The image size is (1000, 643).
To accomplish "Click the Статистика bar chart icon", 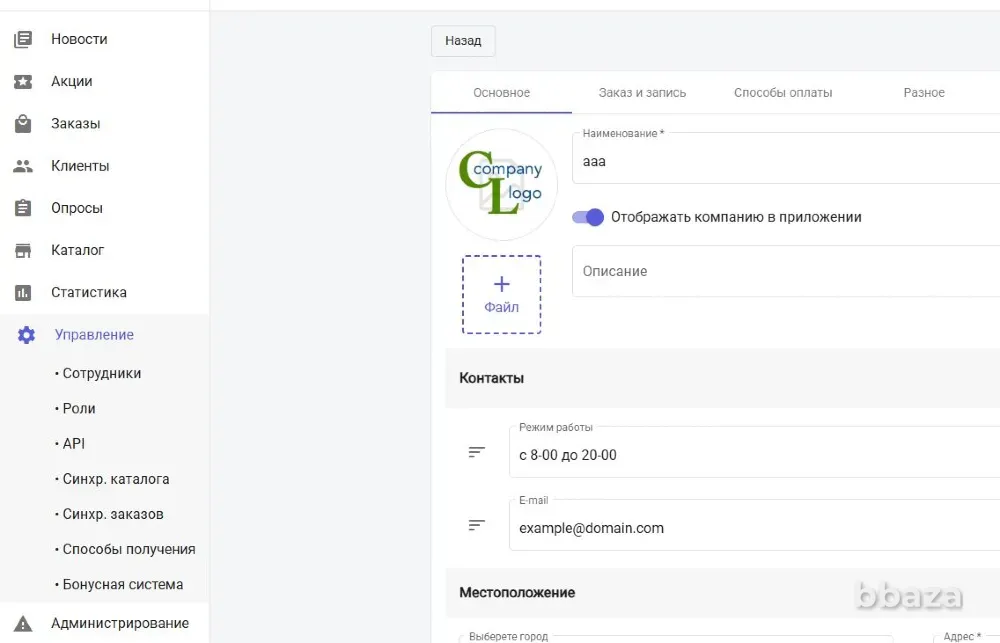I will (x=23, y=292).
